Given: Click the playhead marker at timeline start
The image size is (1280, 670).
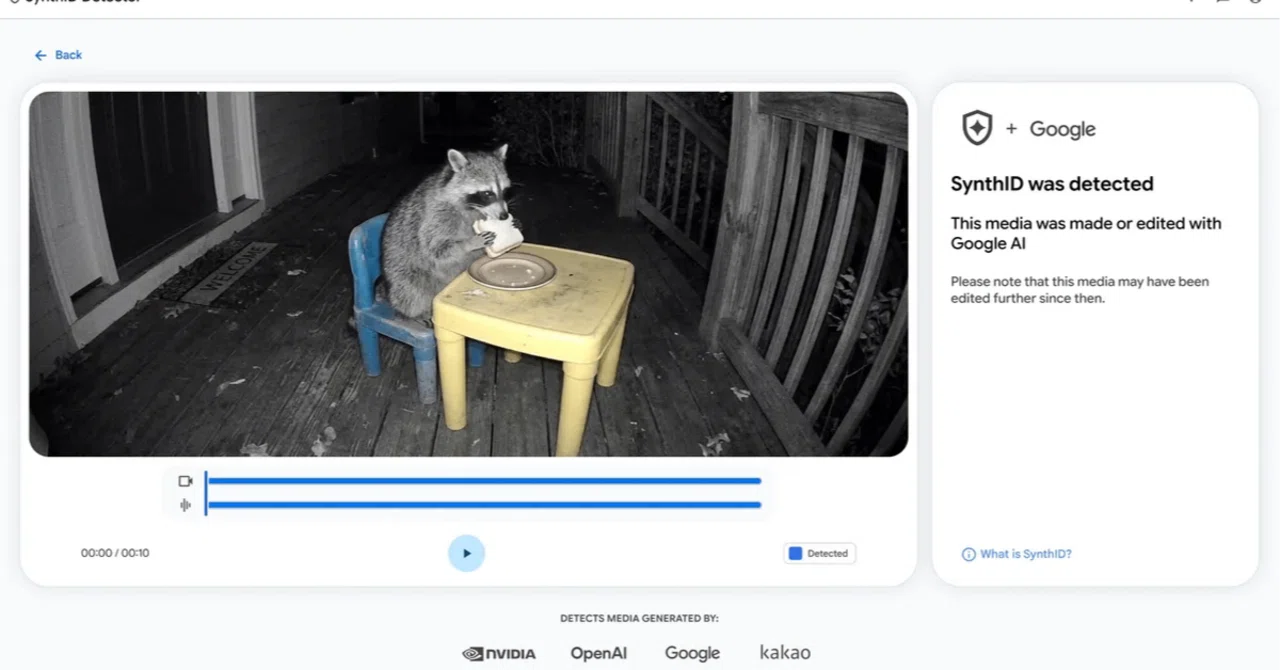Looking at the screenshot, I should (x=205, y=493).
